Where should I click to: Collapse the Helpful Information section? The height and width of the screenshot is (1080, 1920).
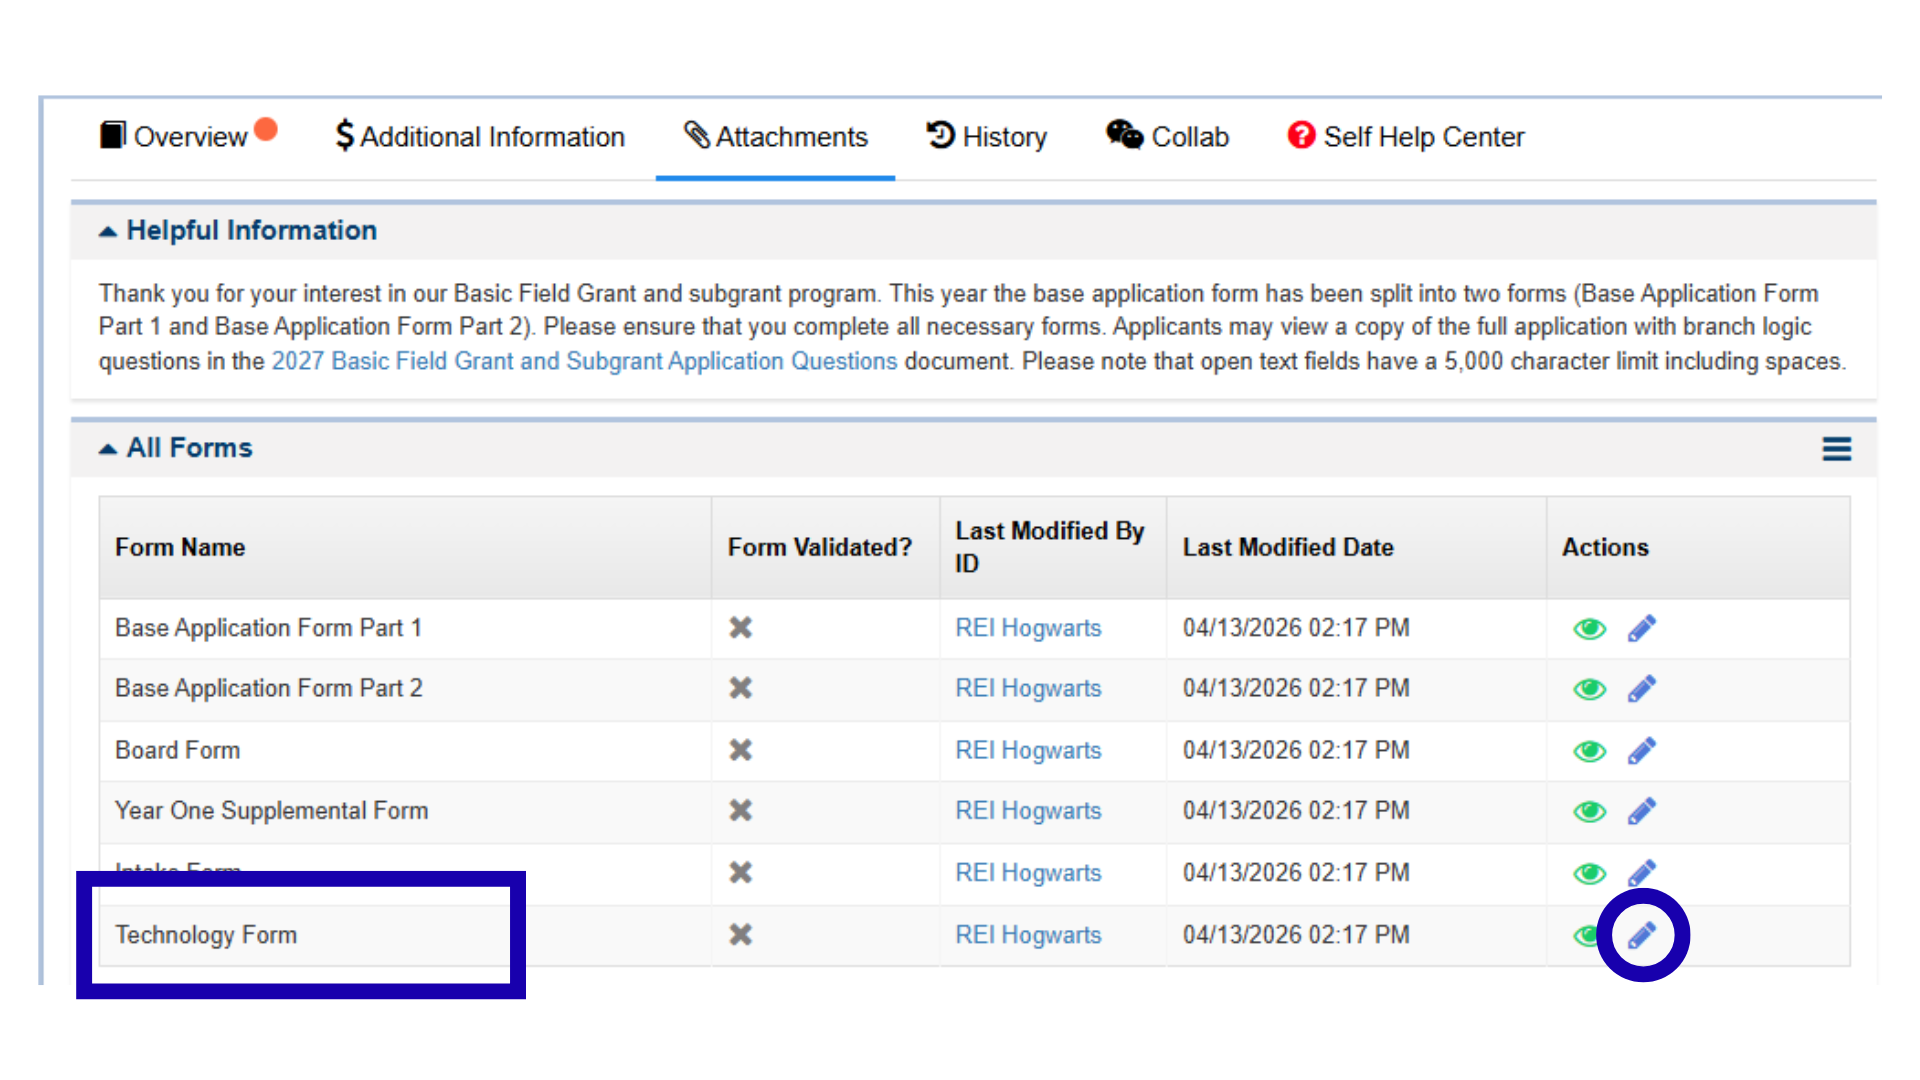click(x=108, y=232)
